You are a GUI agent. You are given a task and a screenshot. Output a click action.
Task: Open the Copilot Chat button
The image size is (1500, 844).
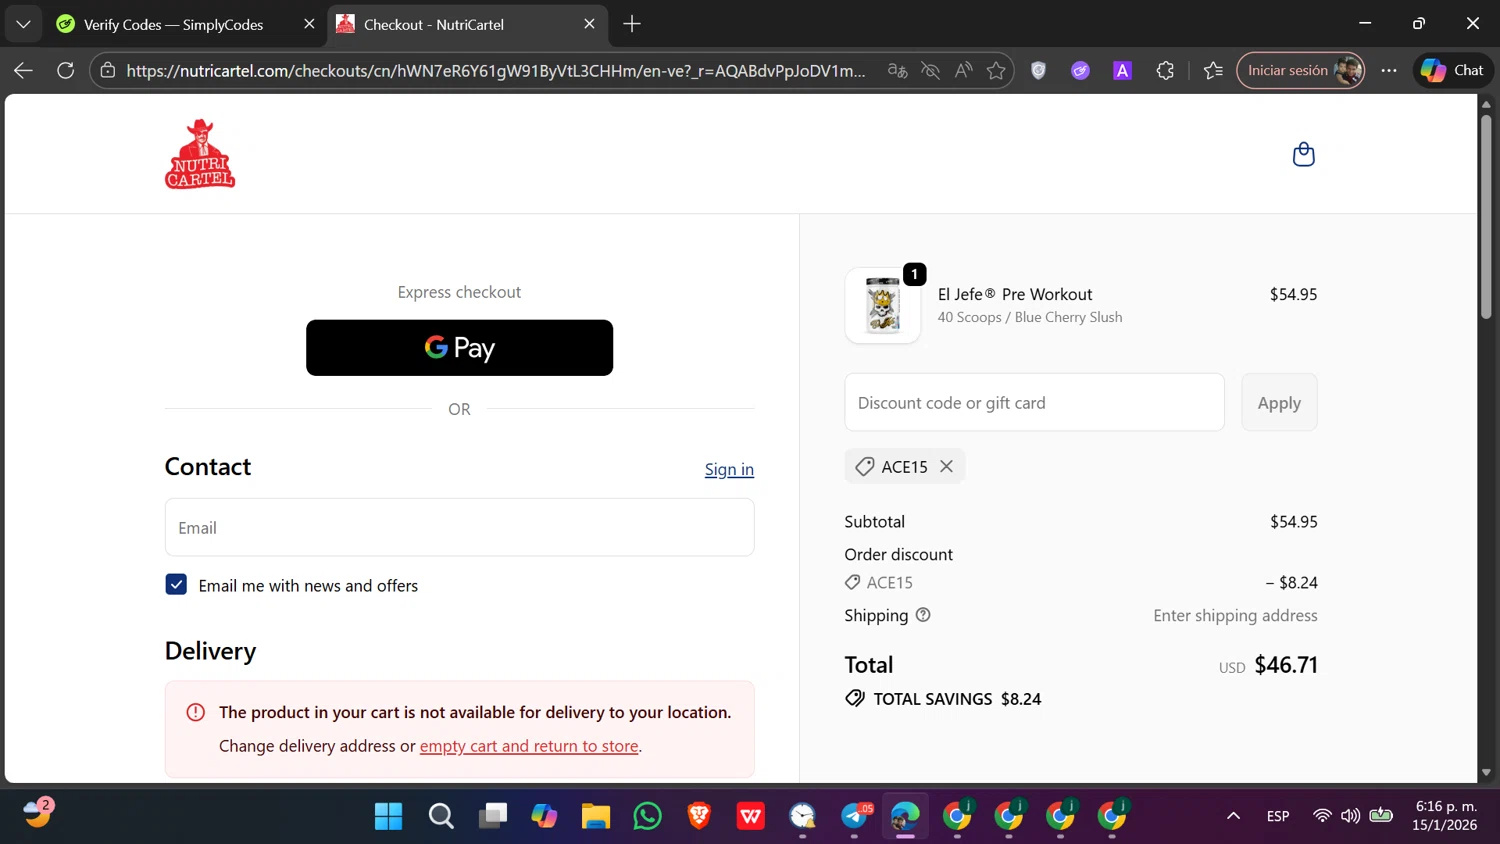pyautogui.click(x=1453, y=70)
